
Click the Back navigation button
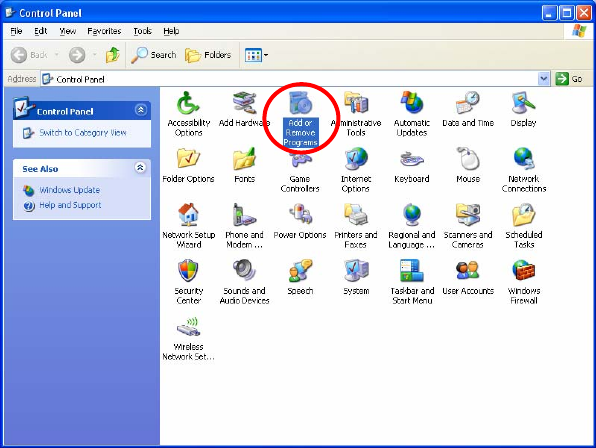pyautogui.click(x=29, y=55)
